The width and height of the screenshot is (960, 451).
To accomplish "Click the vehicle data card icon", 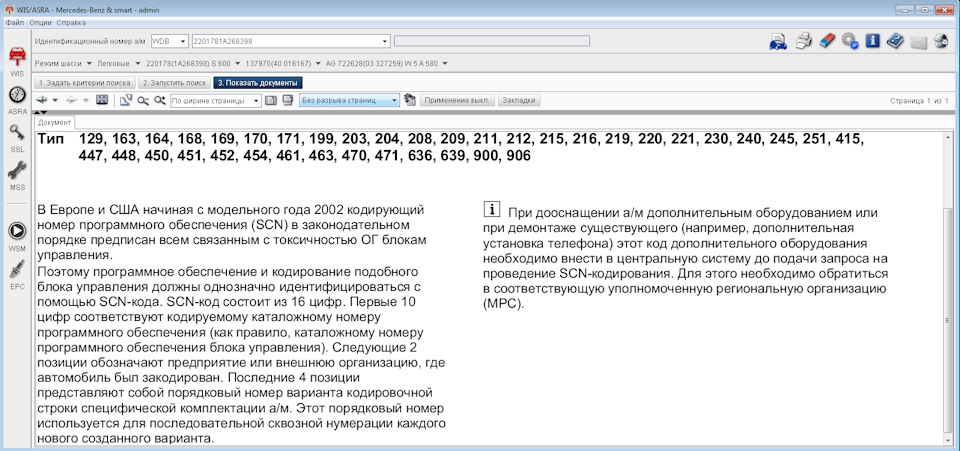I will pyautogui.click(x=778, y=42).
